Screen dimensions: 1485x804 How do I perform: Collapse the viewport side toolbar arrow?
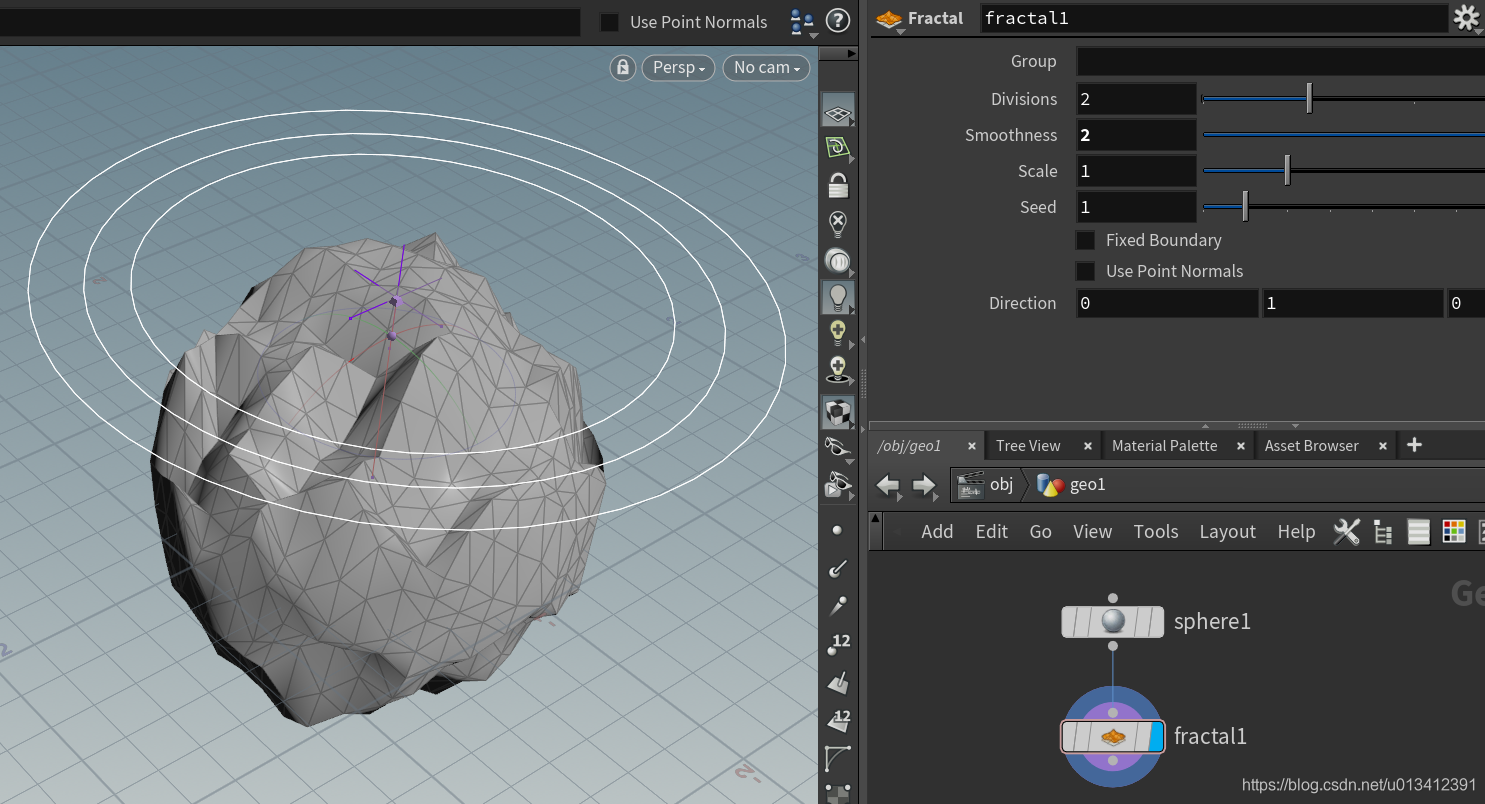click(x=851, y=52)
